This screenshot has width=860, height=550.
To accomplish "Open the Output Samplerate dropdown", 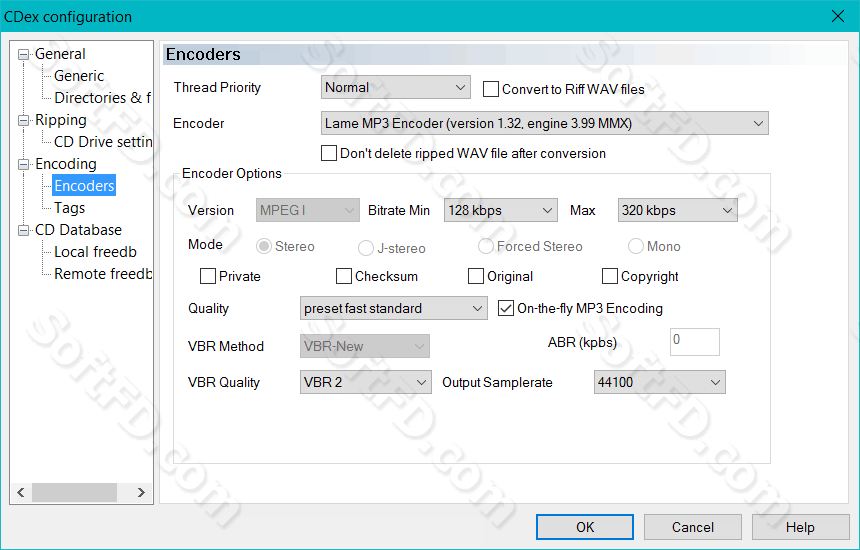I will pyautogui.click(x=659, y=382).
